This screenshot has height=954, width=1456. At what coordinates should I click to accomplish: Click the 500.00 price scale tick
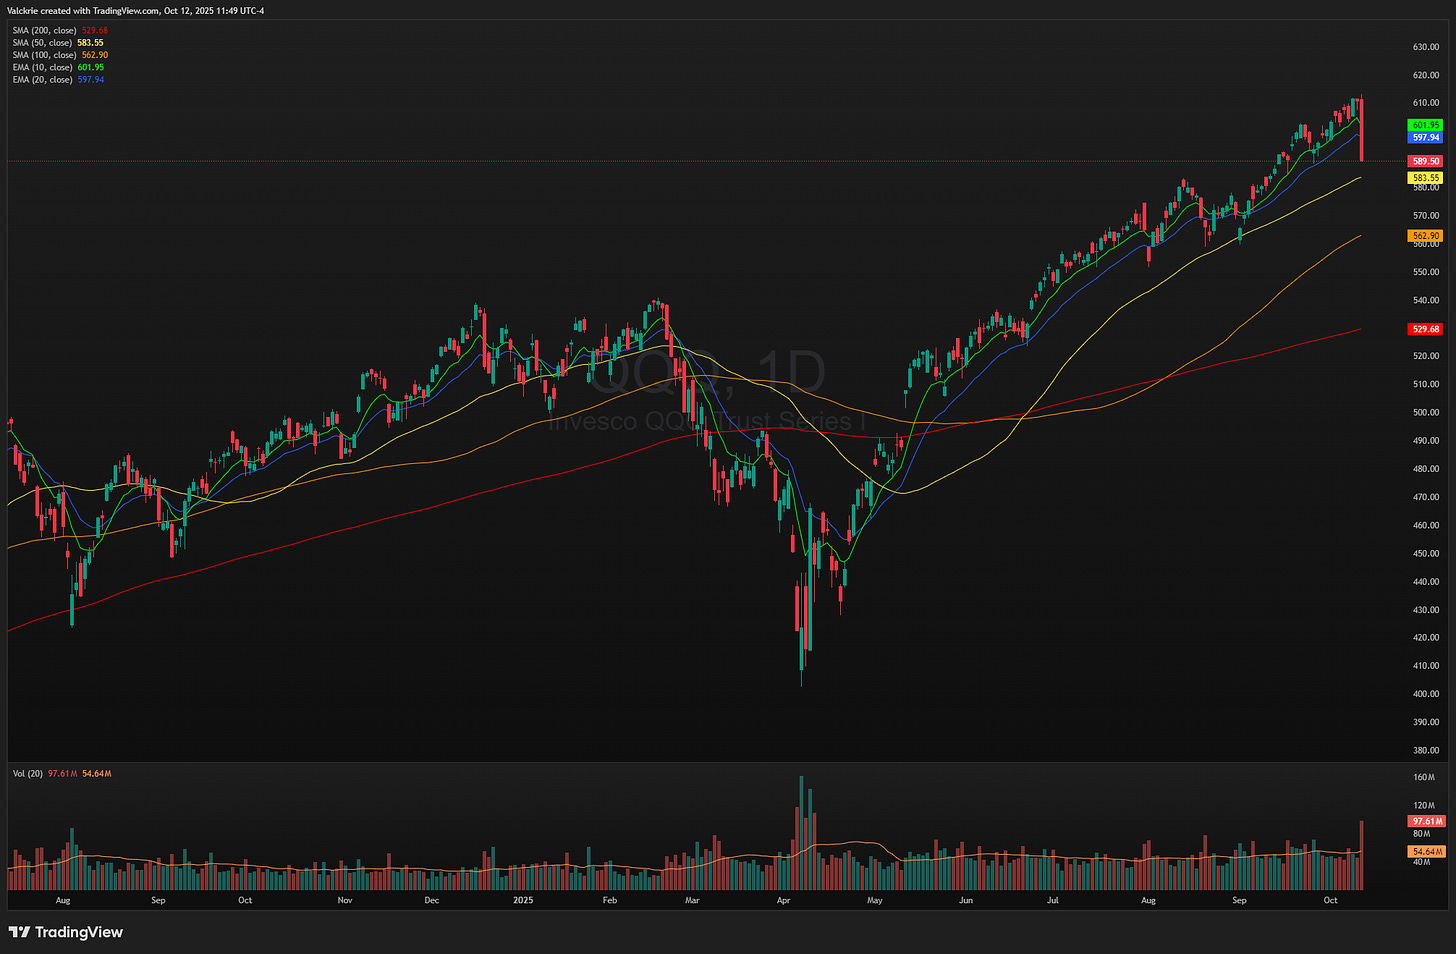tap(1426, 412)
